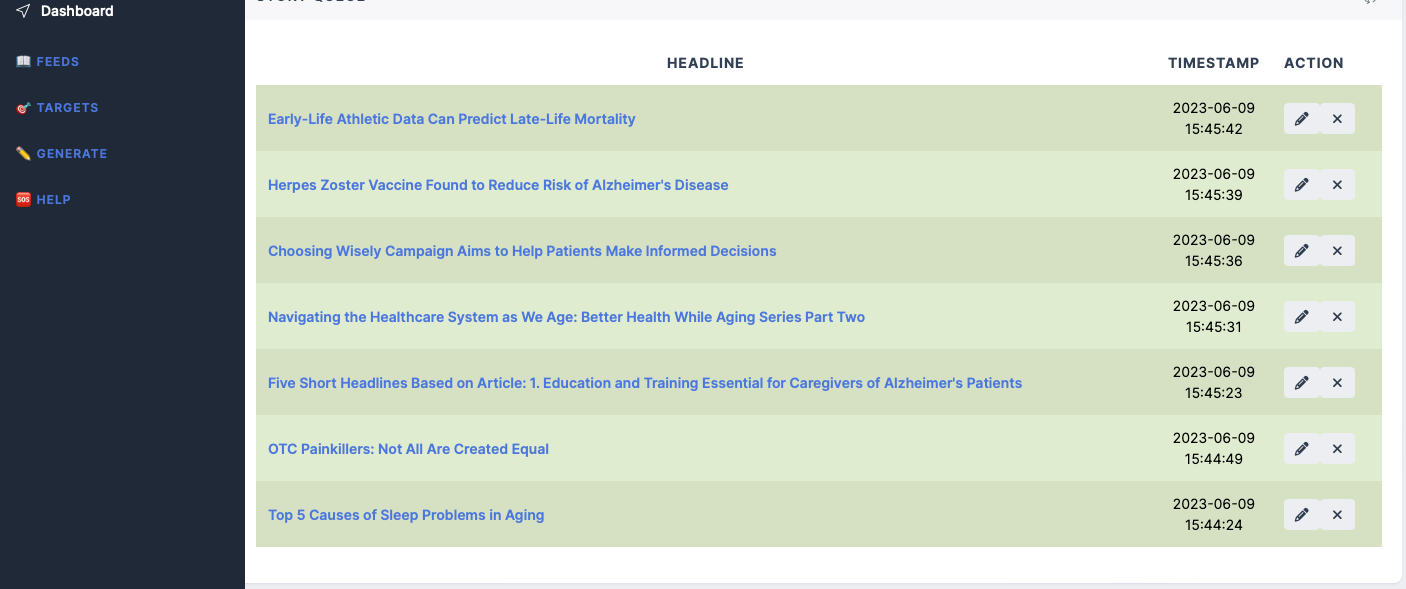Remove the OTC Painkillers story
Viewport: 1406px width, 589px height.
(1337, 449)
